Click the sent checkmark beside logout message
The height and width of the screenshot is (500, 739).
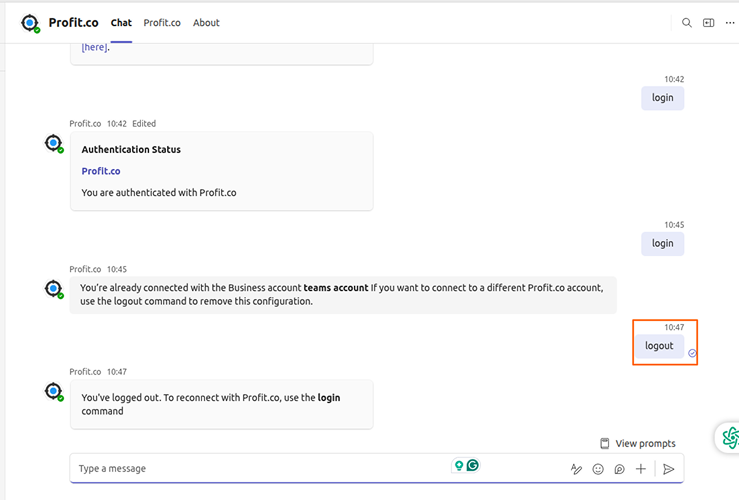pos(692,353)
